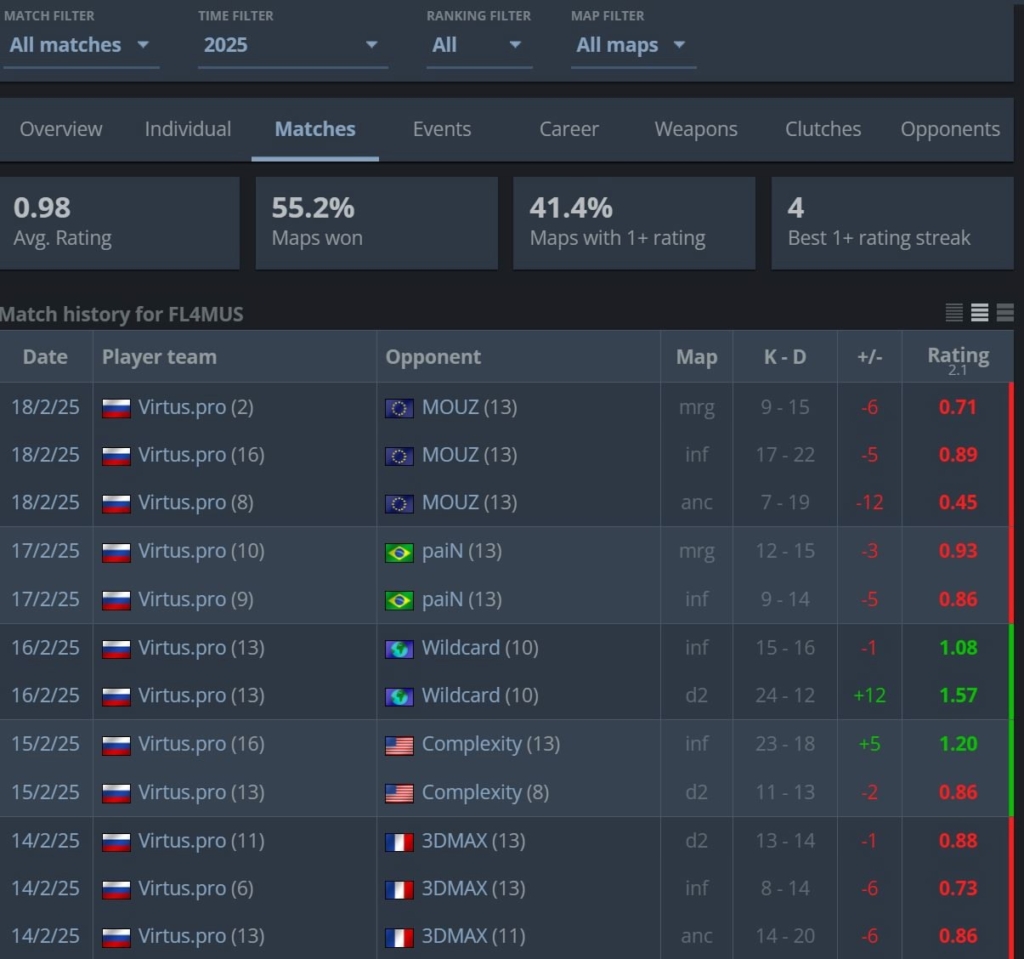The width and height of the screenshot is (1024, 959).
Task: Click the 17 - 22 K-D value
Action: pyautogui.click(x=785, y=455)
